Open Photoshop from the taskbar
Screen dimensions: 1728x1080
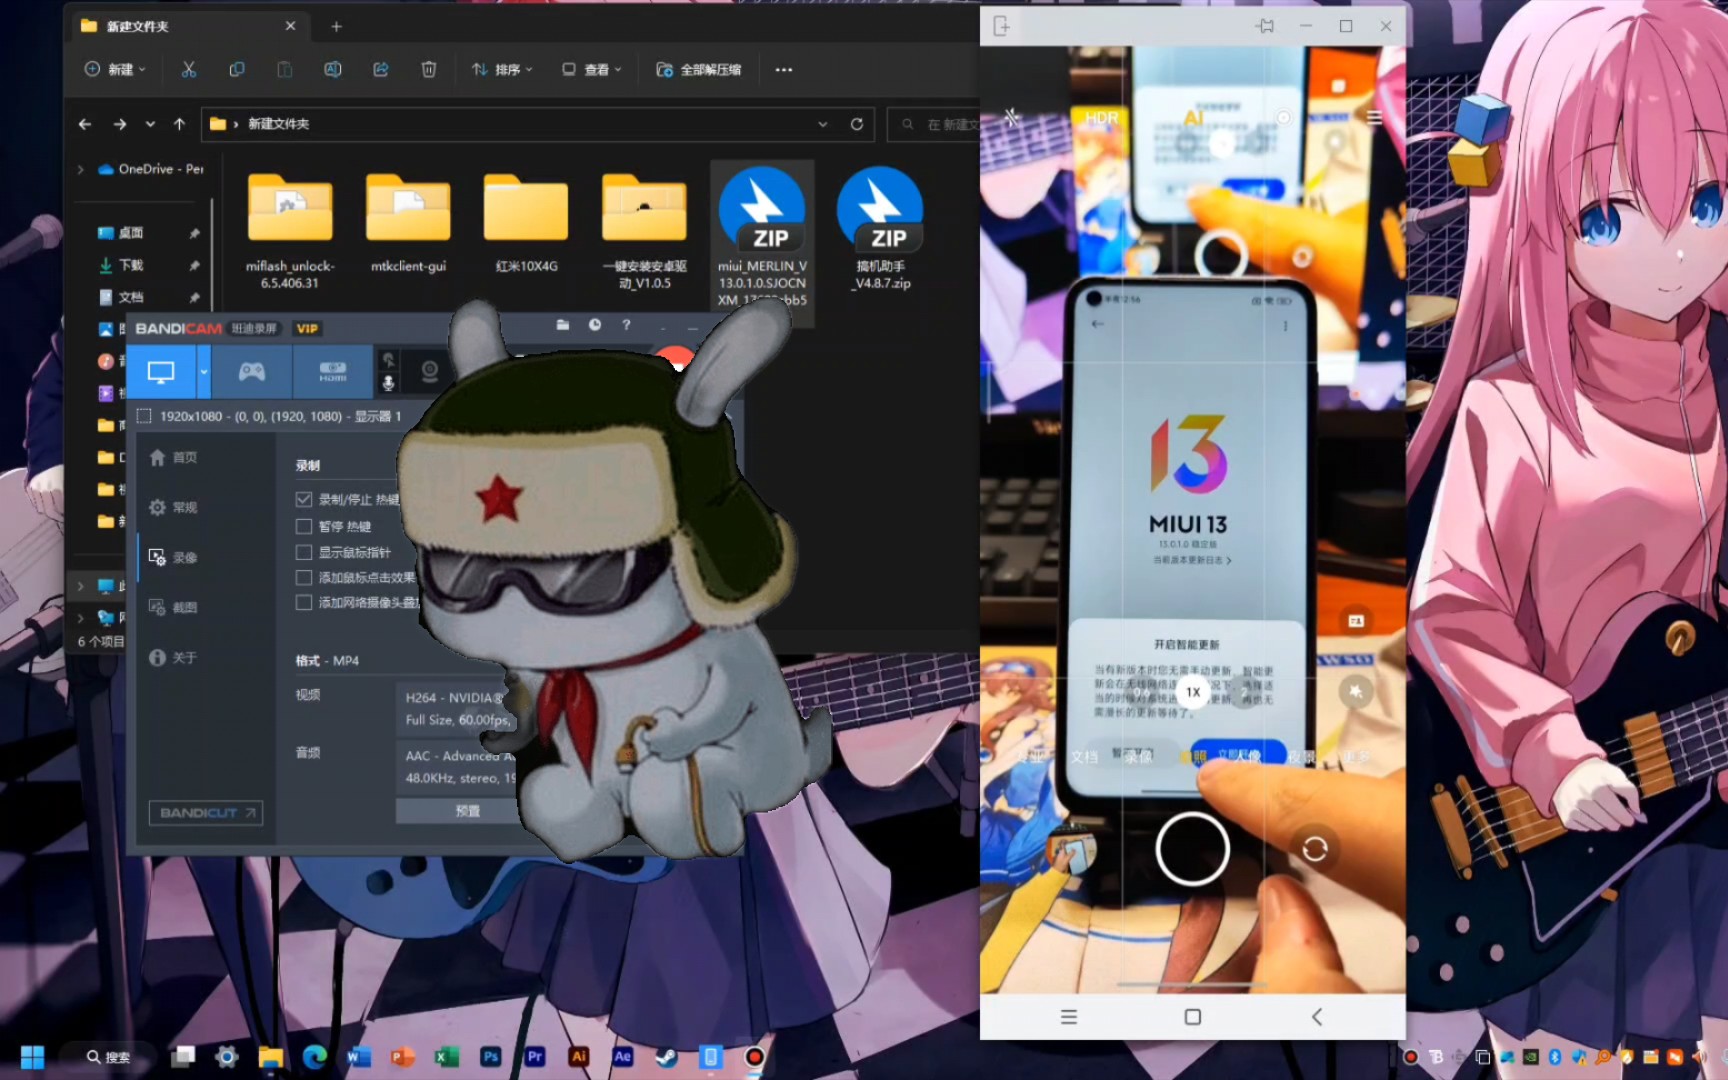tap(490, 1057)
